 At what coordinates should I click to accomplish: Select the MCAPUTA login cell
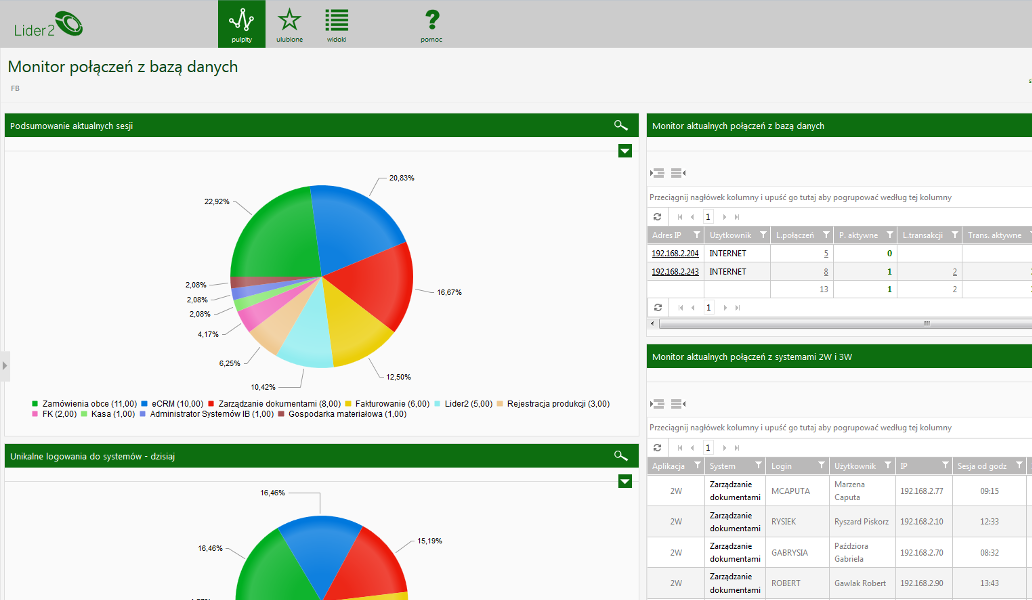[797, 491]
